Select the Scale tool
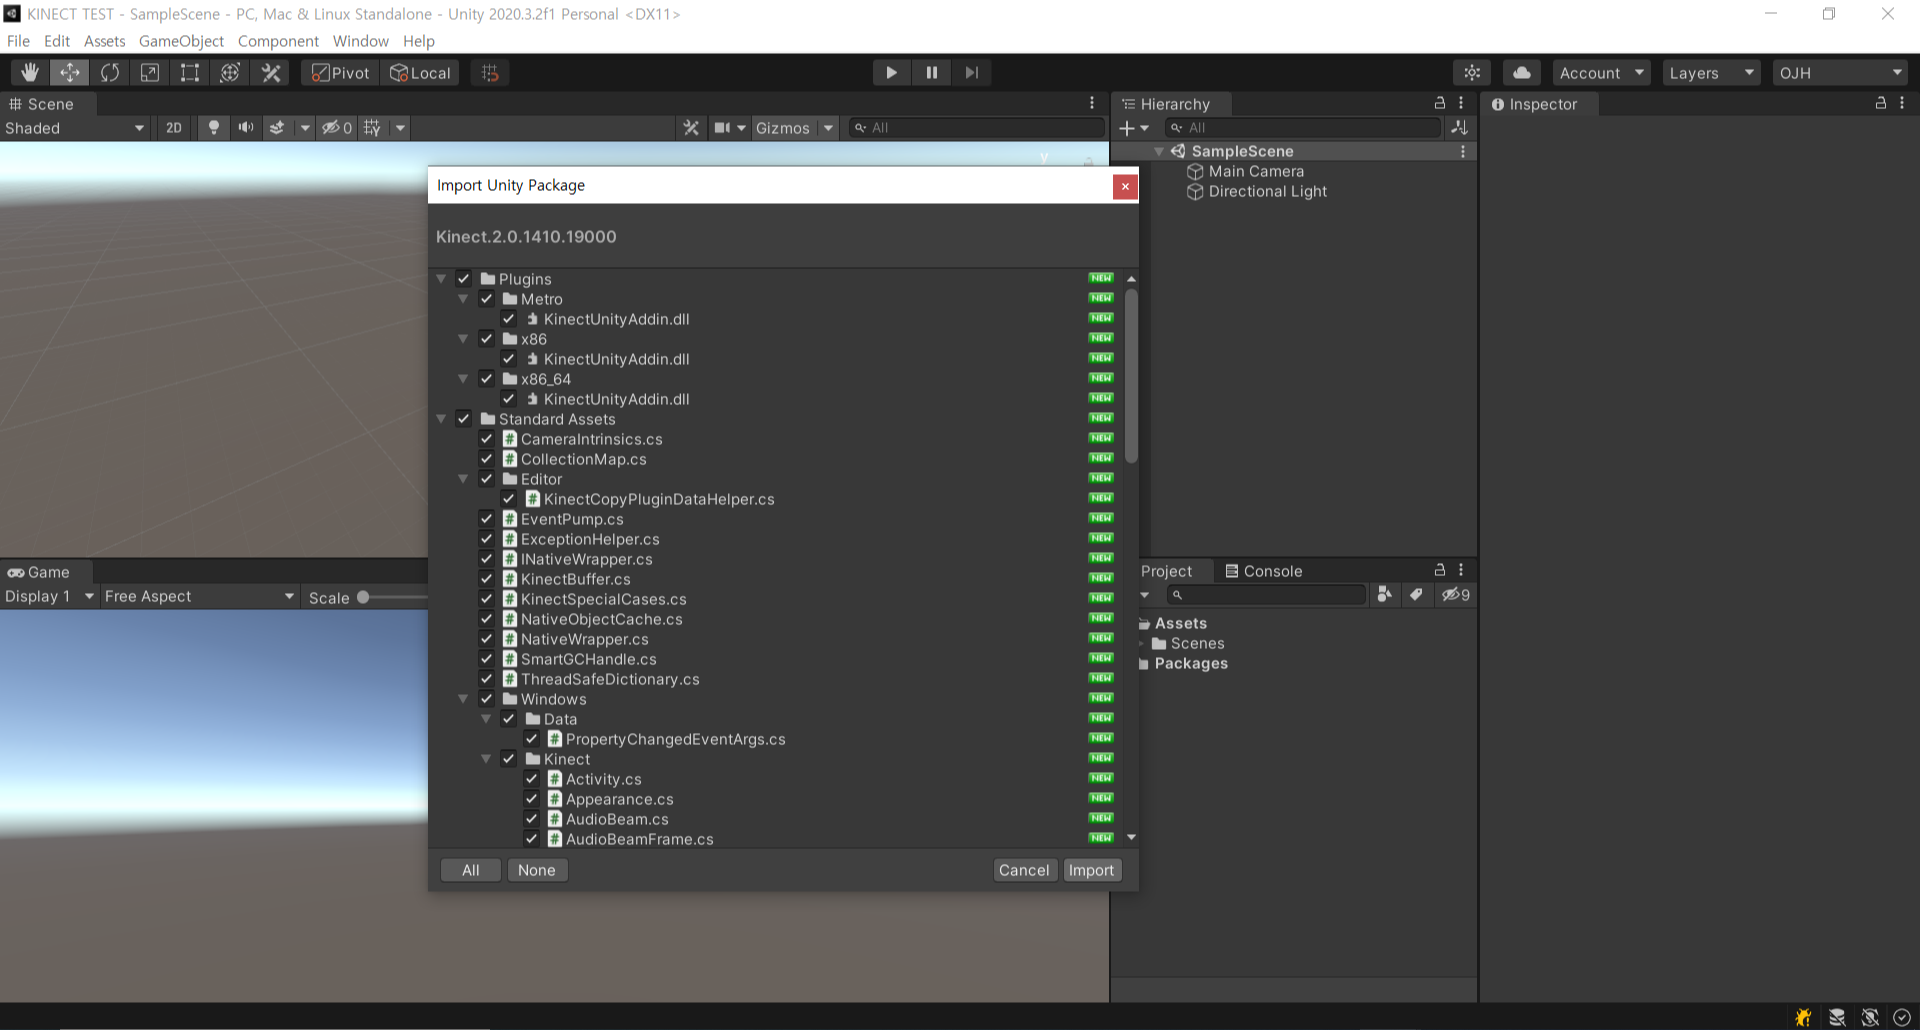This screenshot has width=1920, height=1030. (150, 72)
